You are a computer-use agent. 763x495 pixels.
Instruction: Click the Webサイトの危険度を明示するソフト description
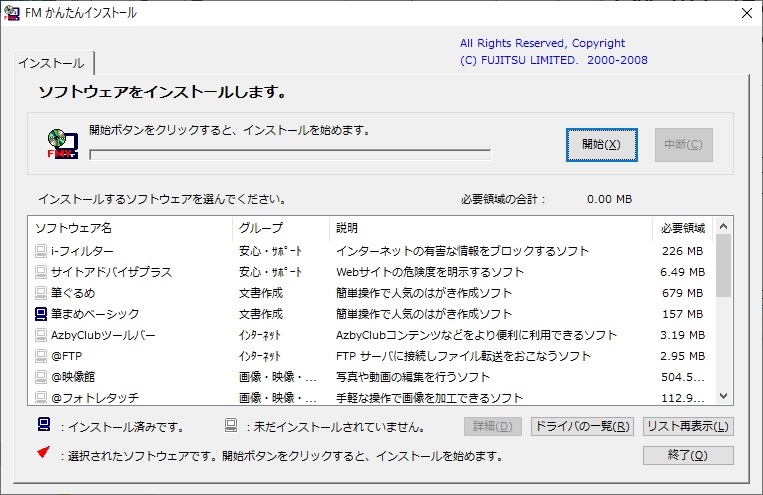[430, 272]
